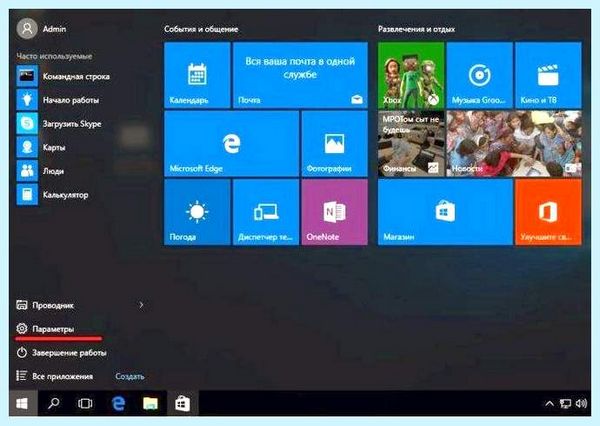
Task: Click the Создать link
Action: coord(130,376)
